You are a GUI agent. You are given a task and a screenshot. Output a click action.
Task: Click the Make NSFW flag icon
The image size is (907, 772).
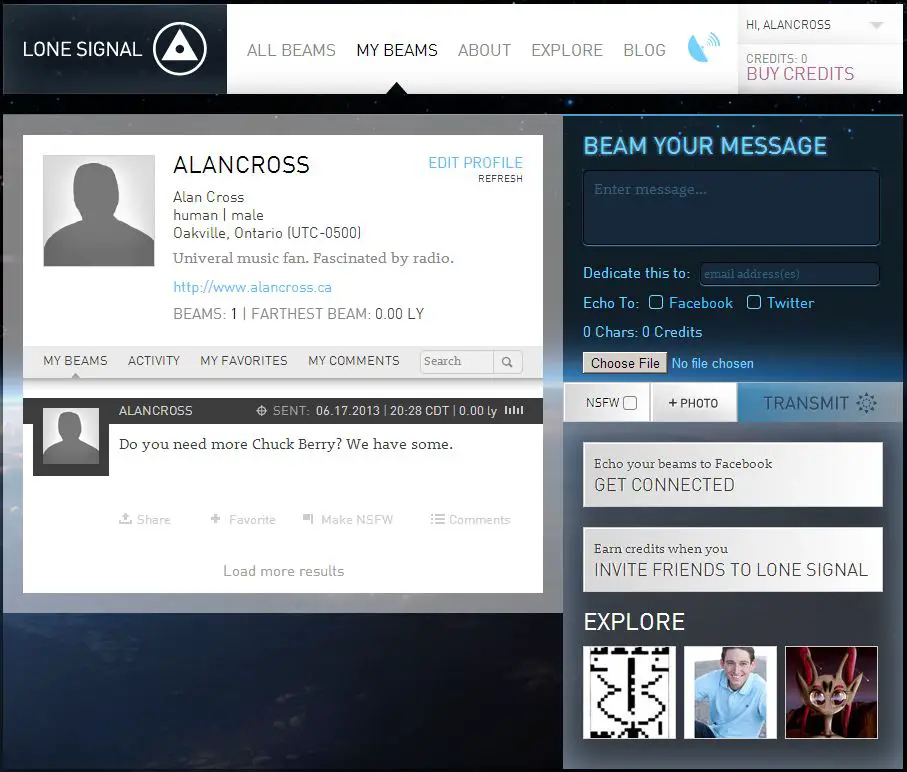coord(308,519)
